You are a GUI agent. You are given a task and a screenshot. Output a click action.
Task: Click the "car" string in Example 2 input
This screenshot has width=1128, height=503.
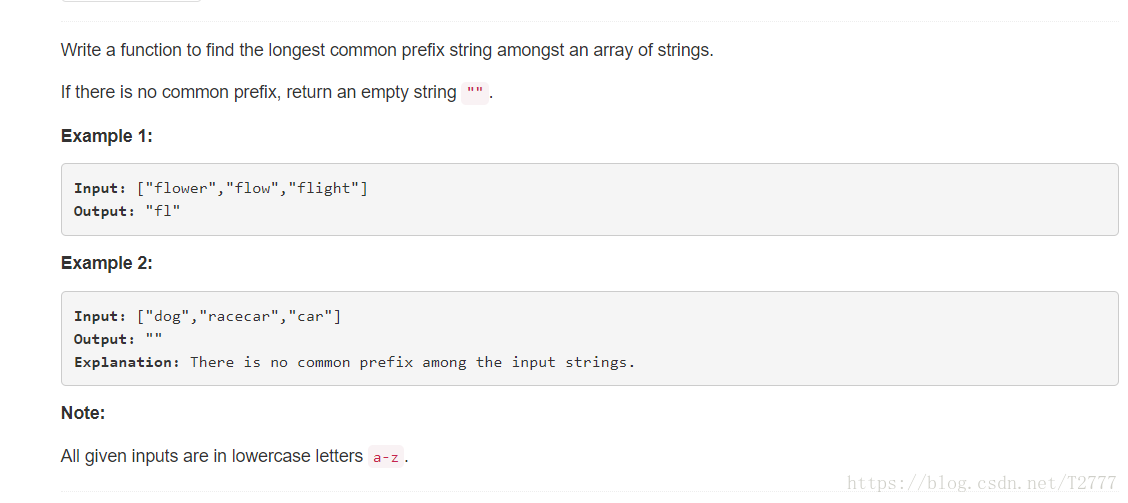click(310, 317)
